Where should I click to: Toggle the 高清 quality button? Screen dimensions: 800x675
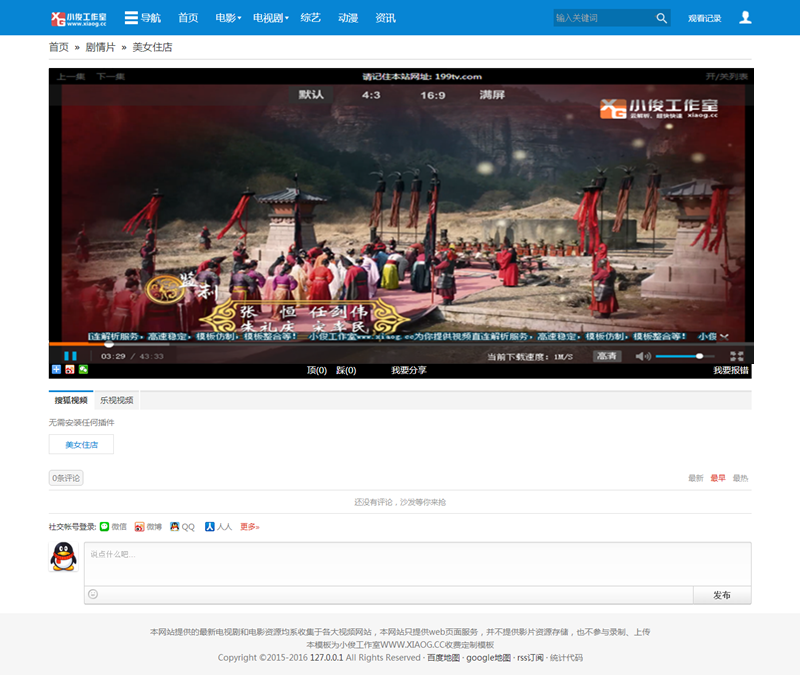[607, 356]
